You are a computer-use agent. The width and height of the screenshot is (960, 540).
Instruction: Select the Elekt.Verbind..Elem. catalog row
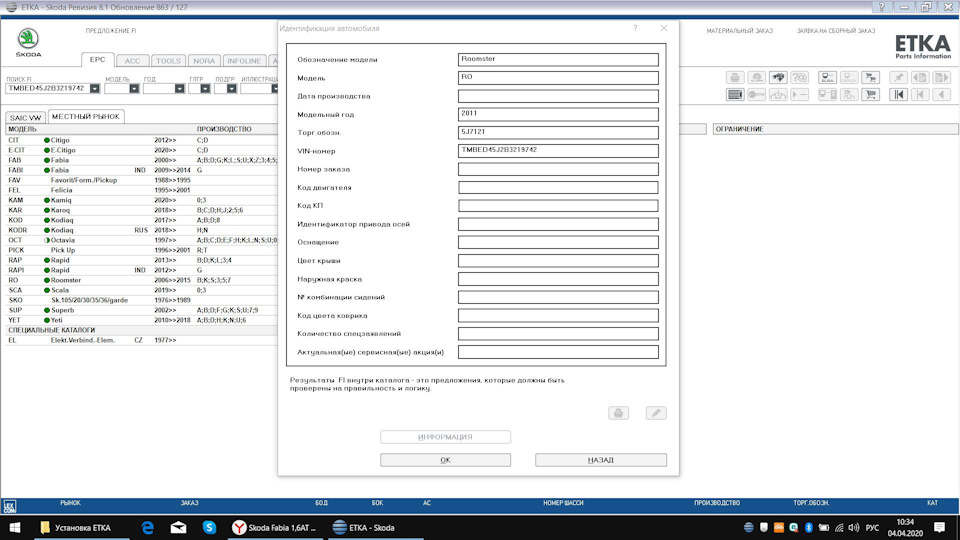141,340
